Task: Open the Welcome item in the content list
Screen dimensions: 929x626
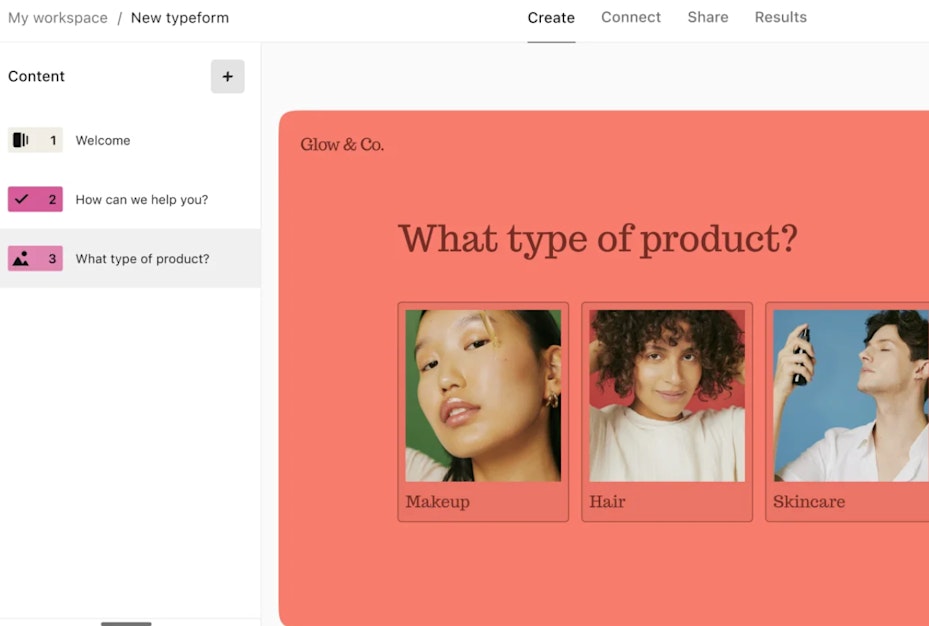Action: click(103, 141)
